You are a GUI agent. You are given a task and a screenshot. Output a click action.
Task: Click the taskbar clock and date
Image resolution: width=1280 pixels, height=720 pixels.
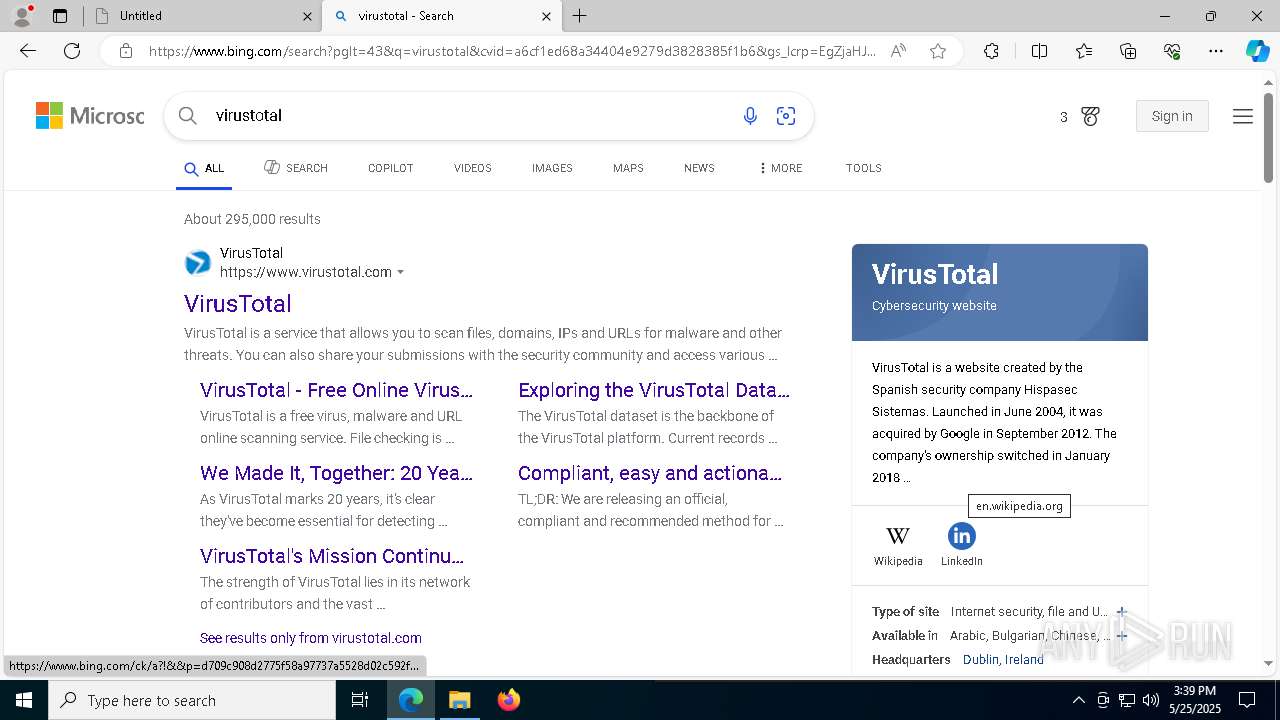[x=1194, y=700]
